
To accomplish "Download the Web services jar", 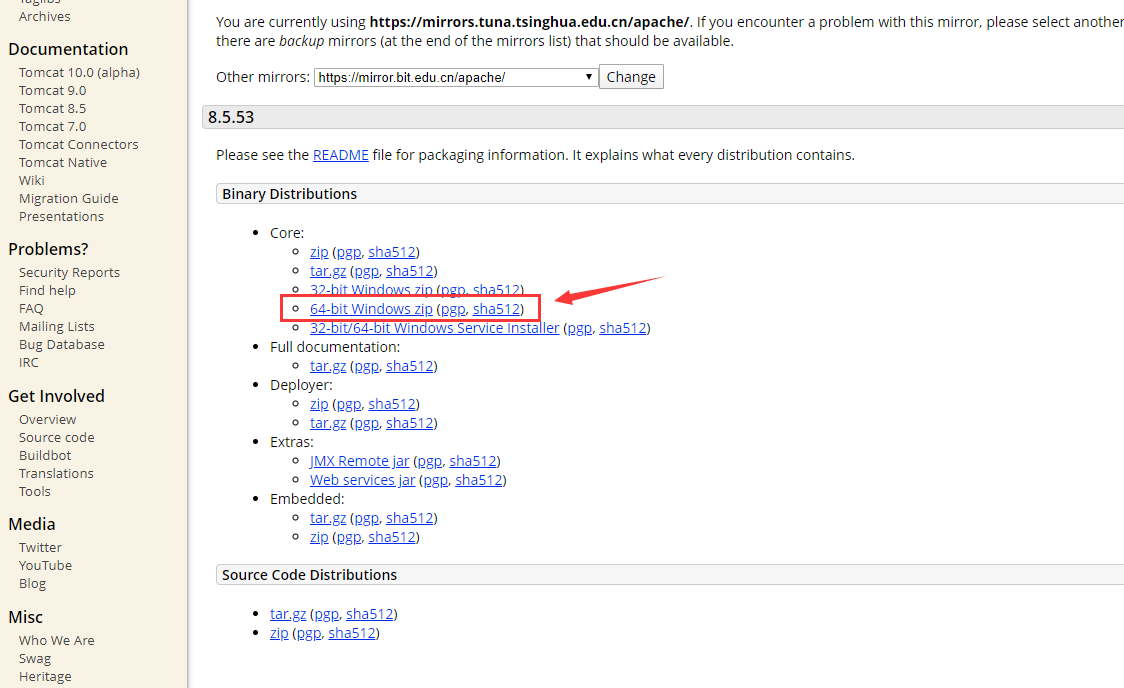I will (362, 480).
